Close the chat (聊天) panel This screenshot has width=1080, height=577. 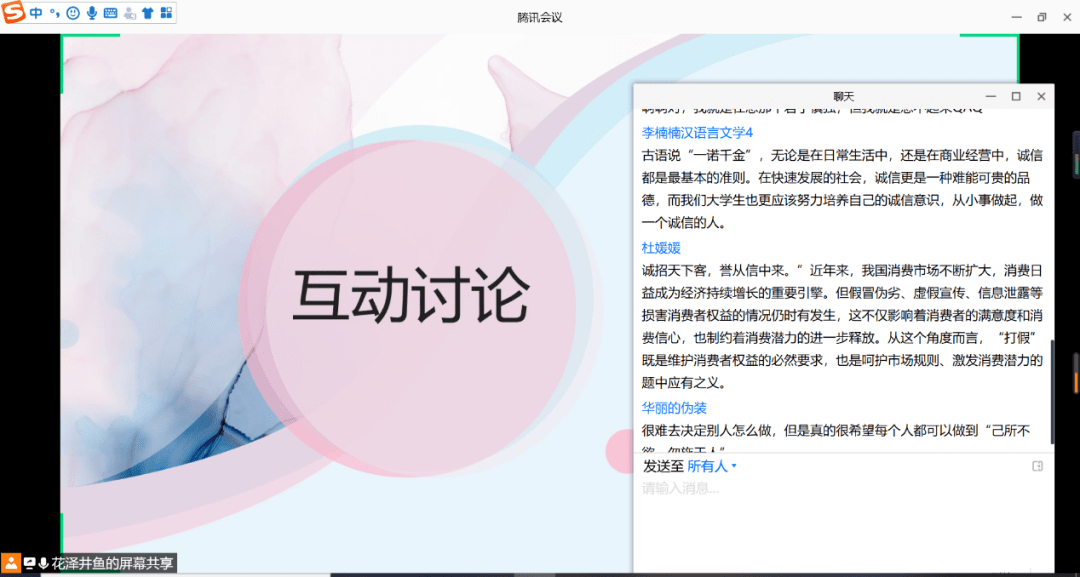point(1041,96)
